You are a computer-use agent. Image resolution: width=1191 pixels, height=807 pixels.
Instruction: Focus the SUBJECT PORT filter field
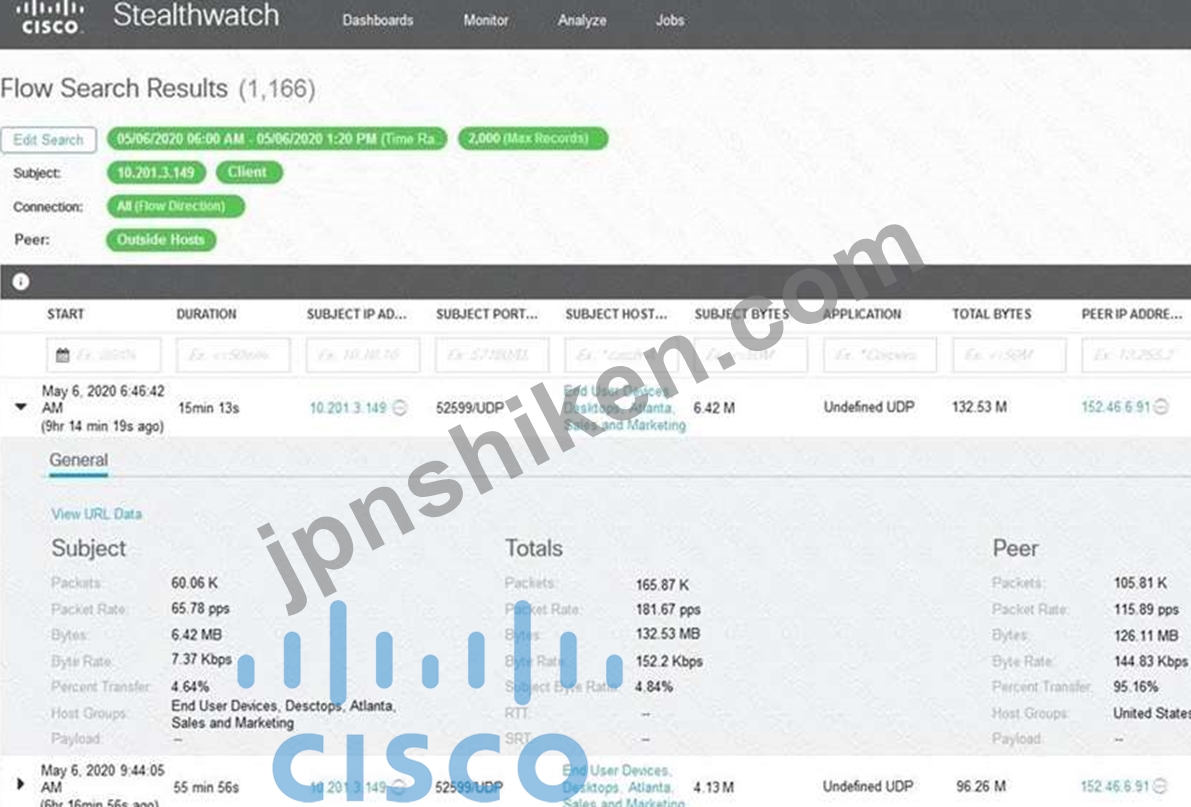pos(492,355)
